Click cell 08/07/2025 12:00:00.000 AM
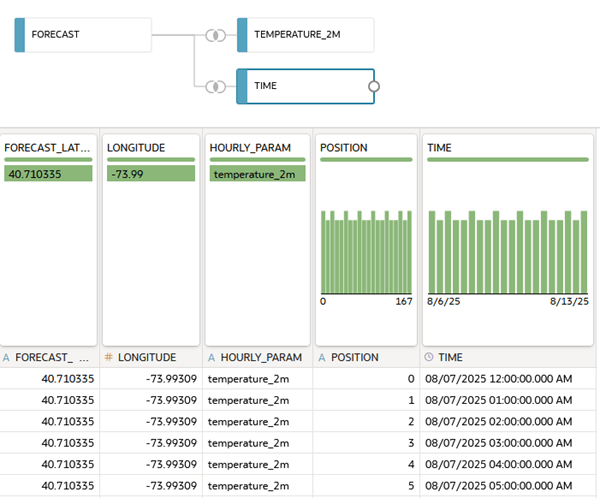 (x=508, y=379)
